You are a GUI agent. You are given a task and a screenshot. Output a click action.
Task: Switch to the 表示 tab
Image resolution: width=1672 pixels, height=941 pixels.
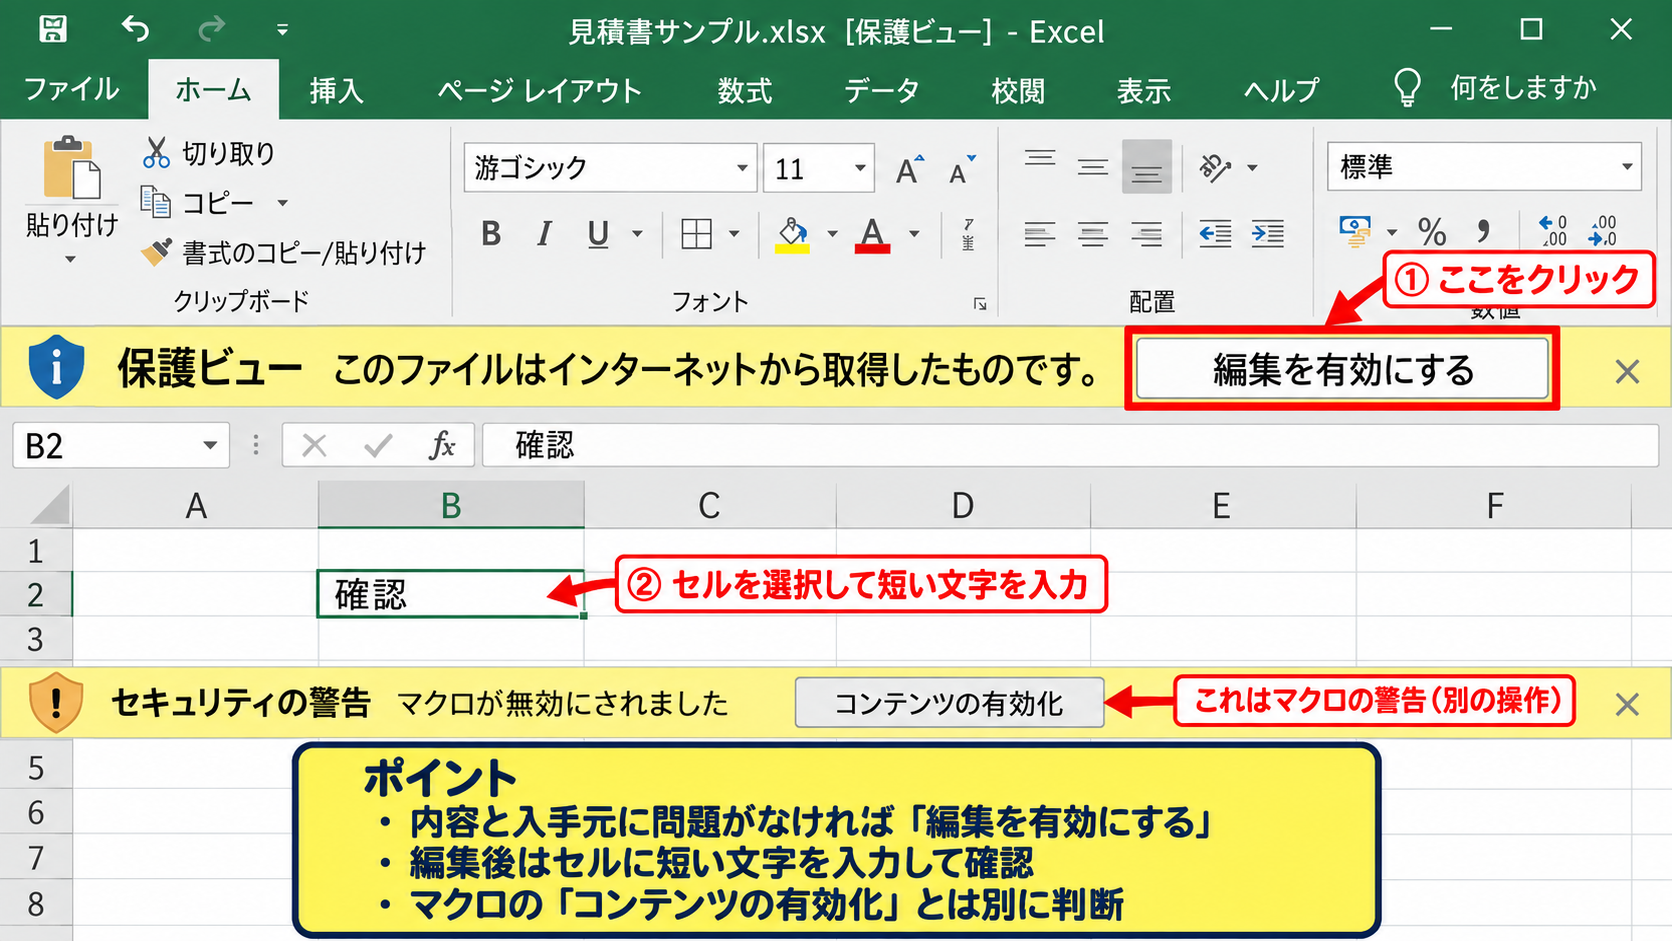1144,90
